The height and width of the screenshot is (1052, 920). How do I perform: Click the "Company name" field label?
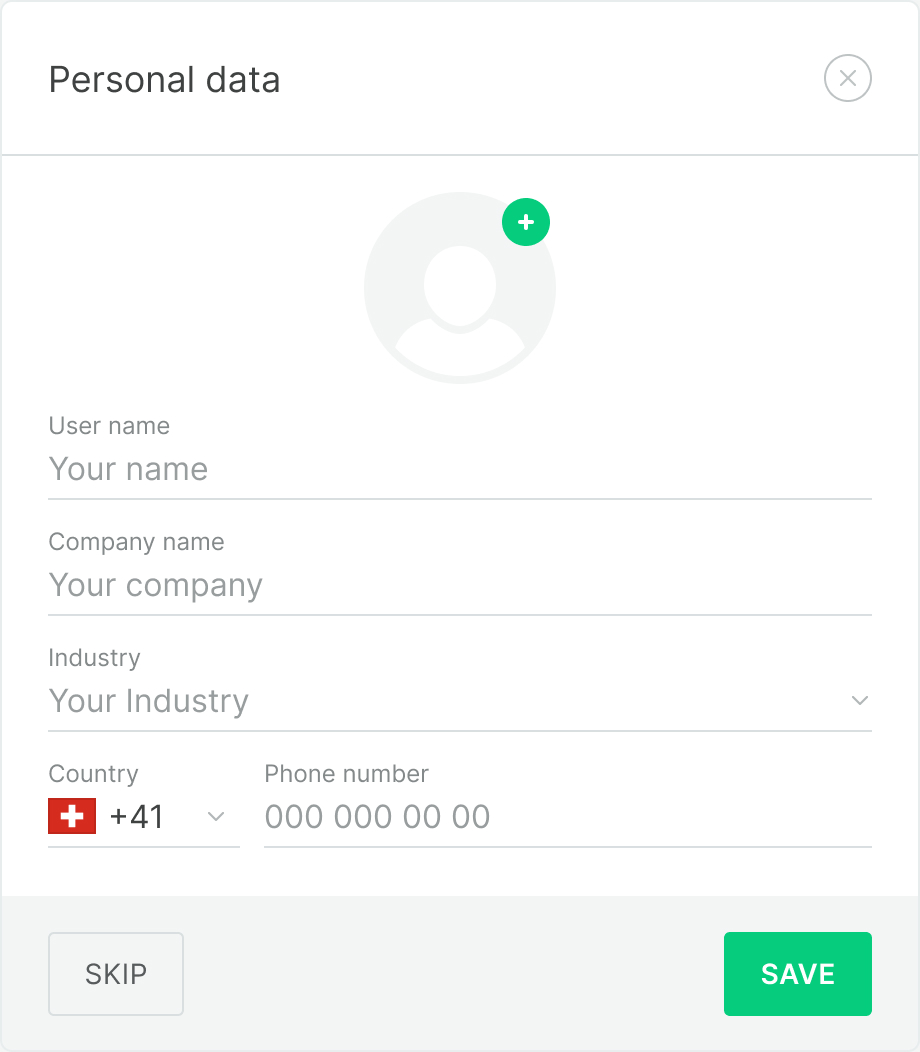(136, 542)
